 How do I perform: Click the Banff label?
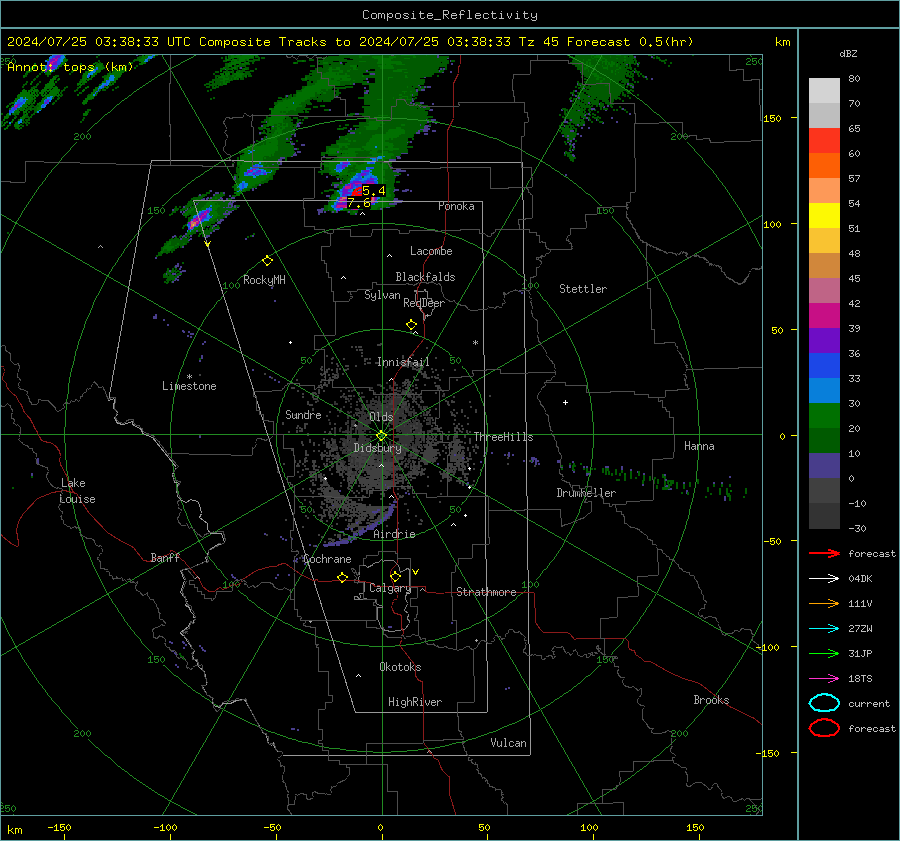(x=165, y=557)
